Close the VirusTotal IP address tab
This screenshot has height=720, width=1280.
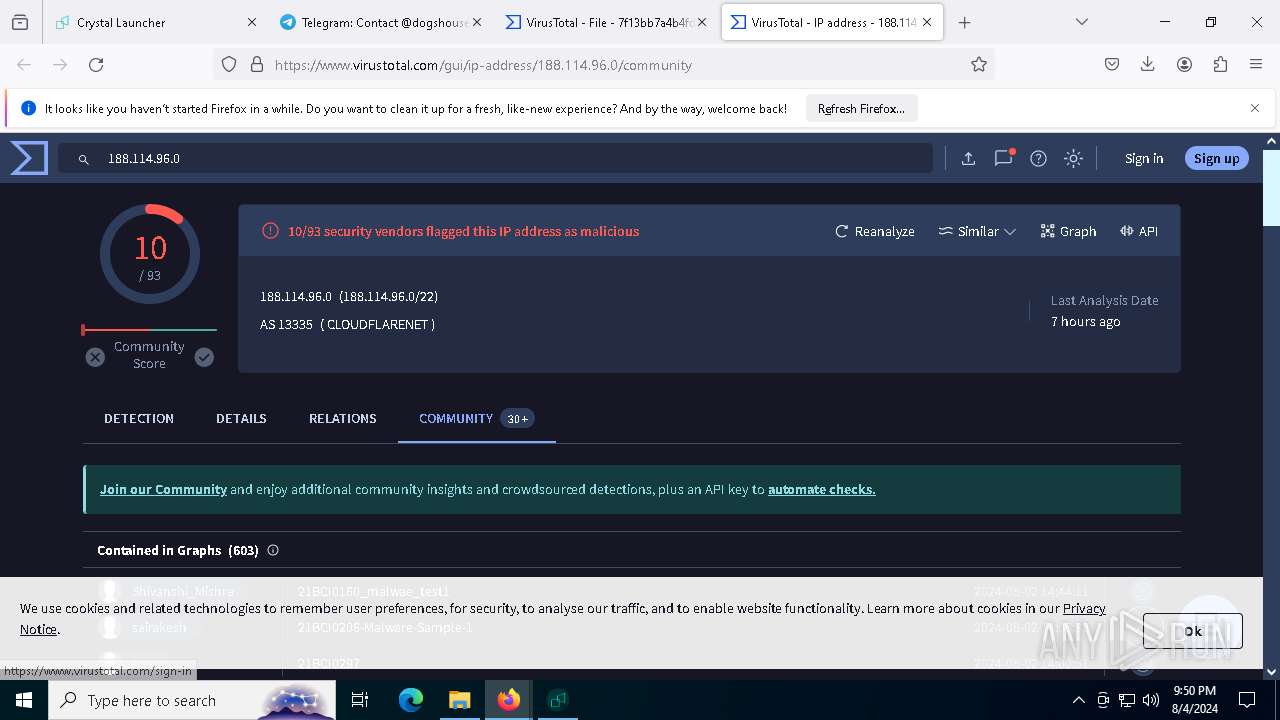point(928,22)
